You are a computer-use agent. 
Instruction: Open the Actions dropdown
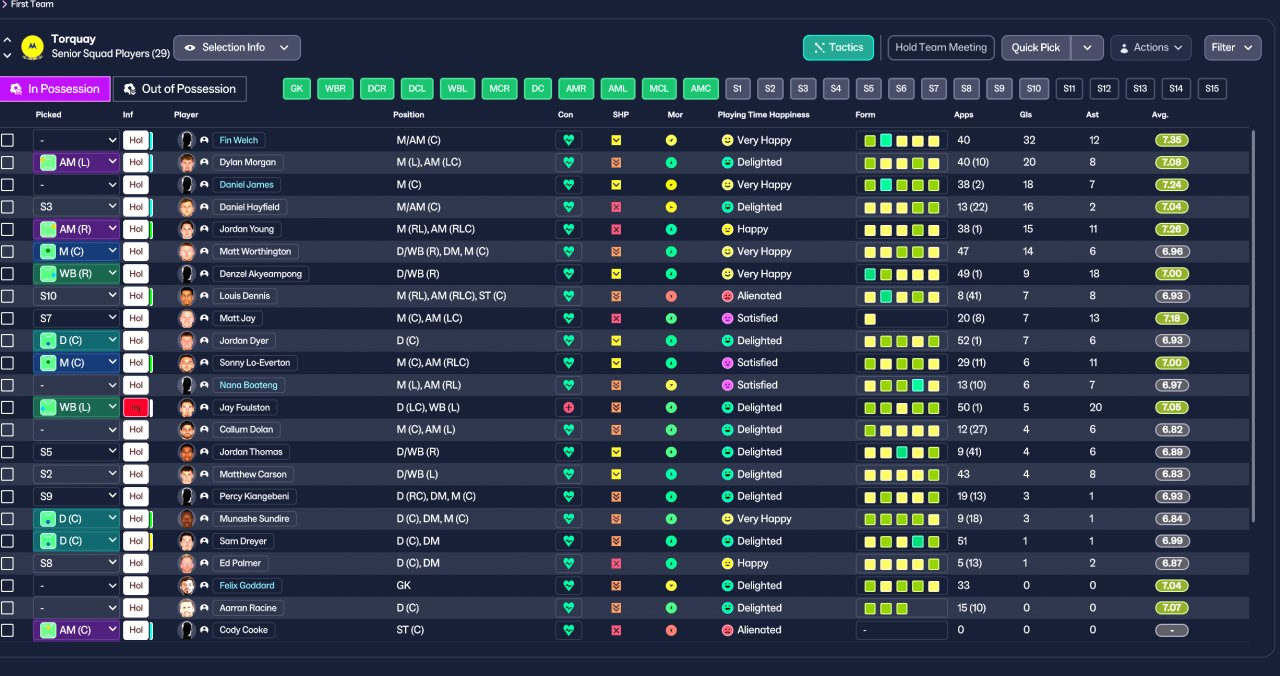pos(1151,47)
